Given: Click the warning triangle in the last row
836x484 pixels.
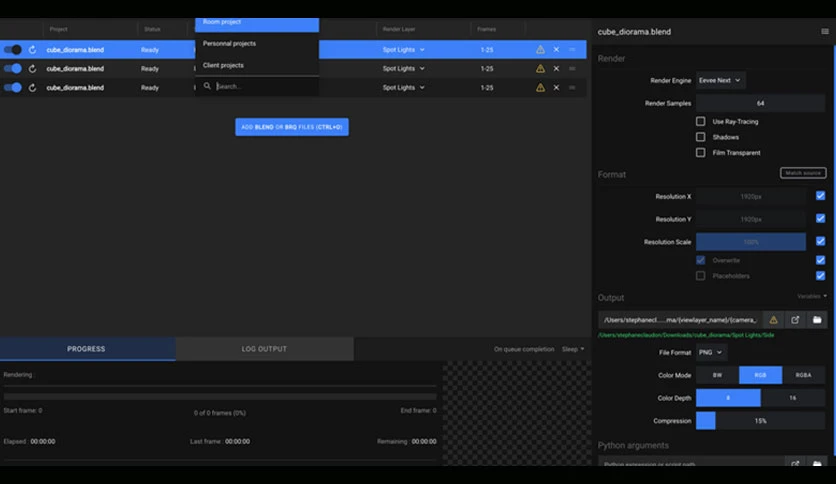Looking at the screenshot, I should click(x=540, y=87).
